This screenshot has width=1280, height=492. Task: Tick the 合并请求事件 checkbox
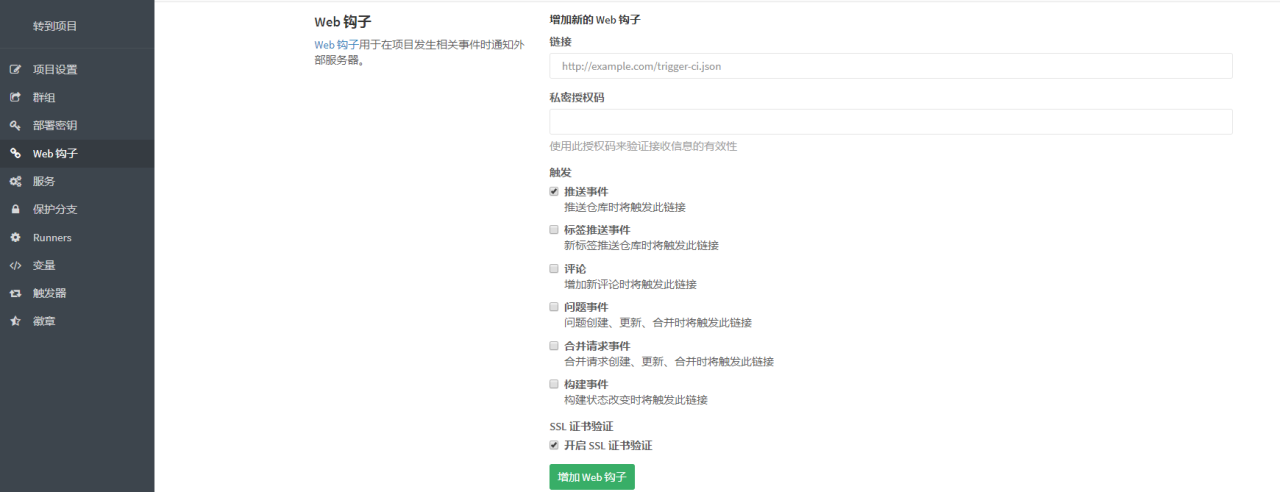554,345
